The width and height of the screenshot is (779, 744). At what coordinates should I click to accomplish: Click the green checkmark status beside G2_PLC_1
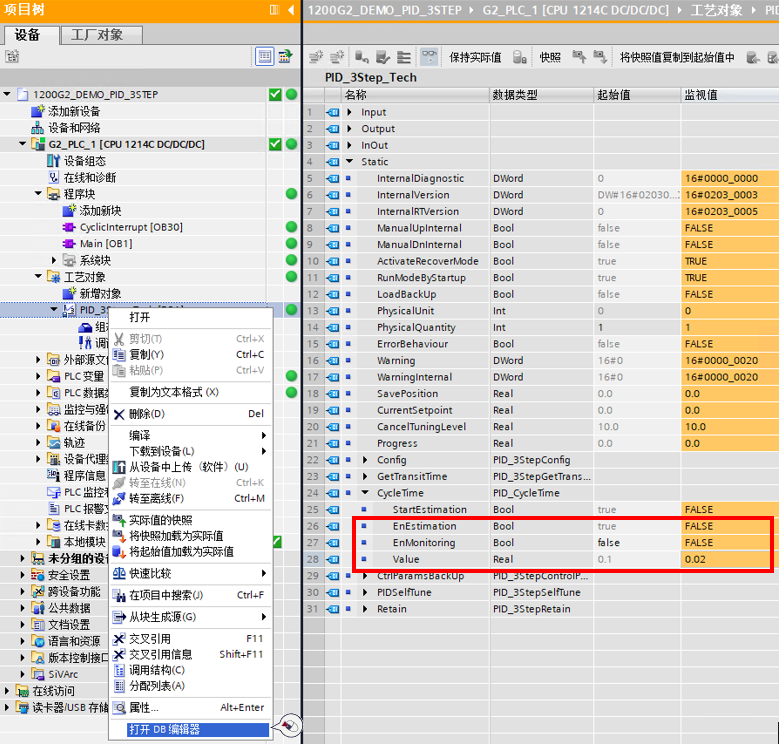pyautogui.click(x=275, y=144)
